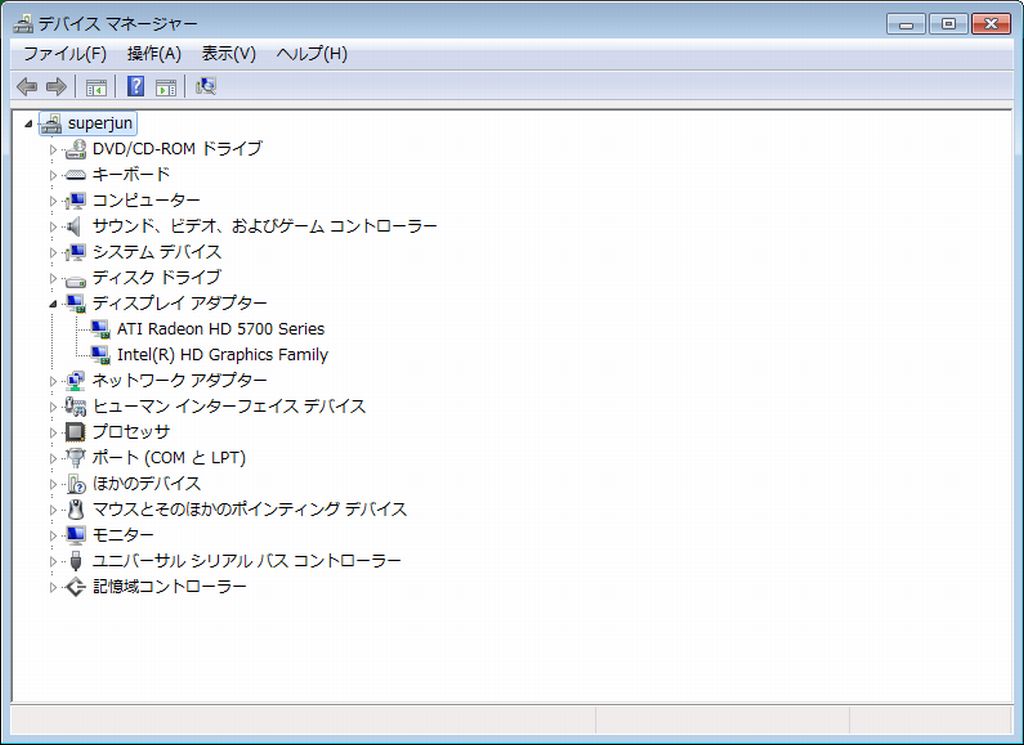Click the システム デバイス icon

coord(76,252)
